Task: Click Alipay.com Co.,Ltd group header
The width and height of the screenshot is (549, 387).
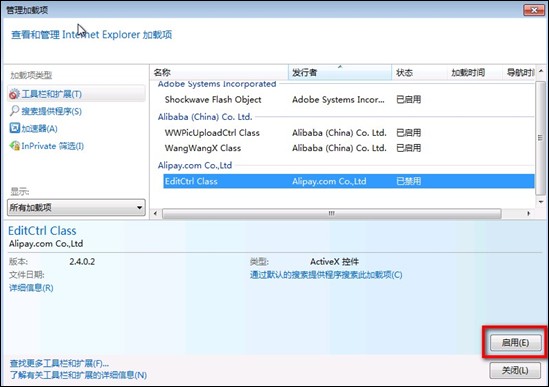Action: click(x=195, y=165)
